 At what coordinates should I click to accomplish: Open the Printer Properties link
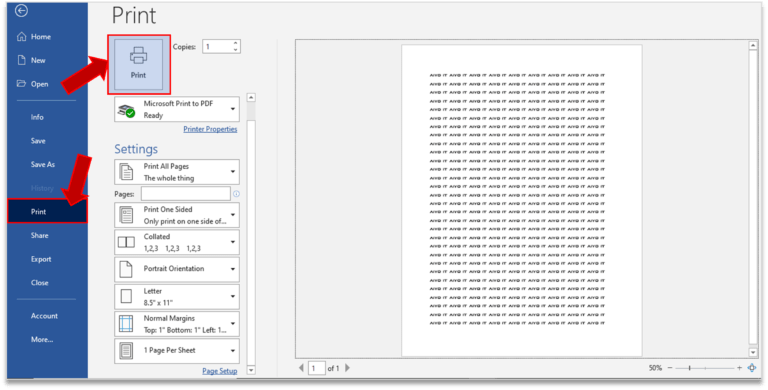(x=210, y=129)
